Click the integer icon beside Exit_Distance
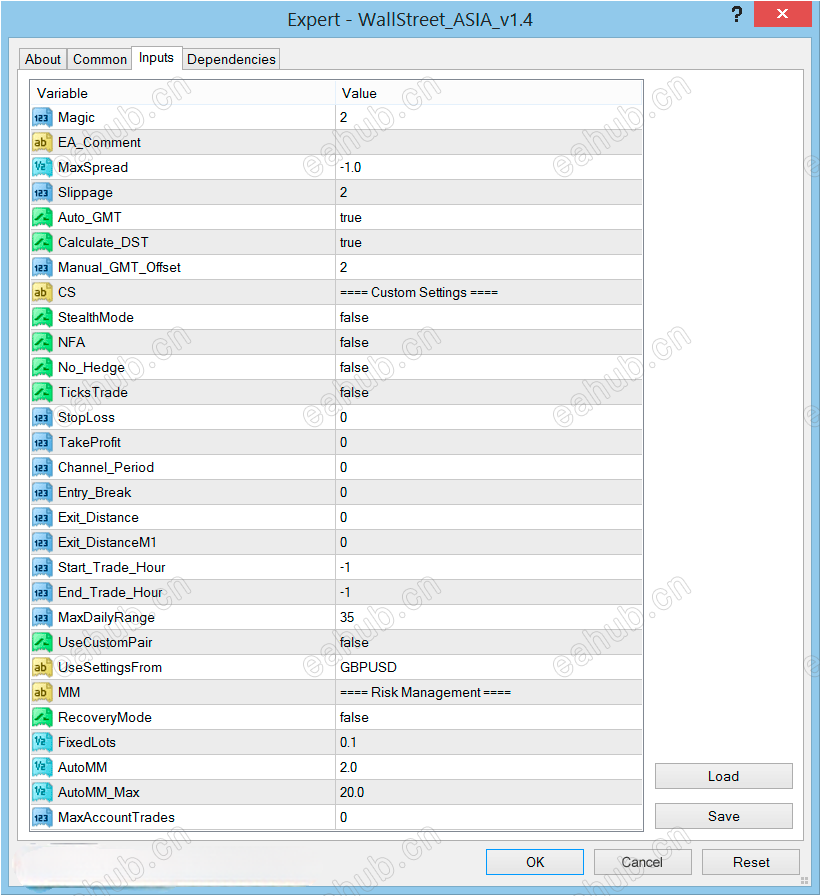Image resolution: width=820 pixels, height=896 pixels. (42, 518)
